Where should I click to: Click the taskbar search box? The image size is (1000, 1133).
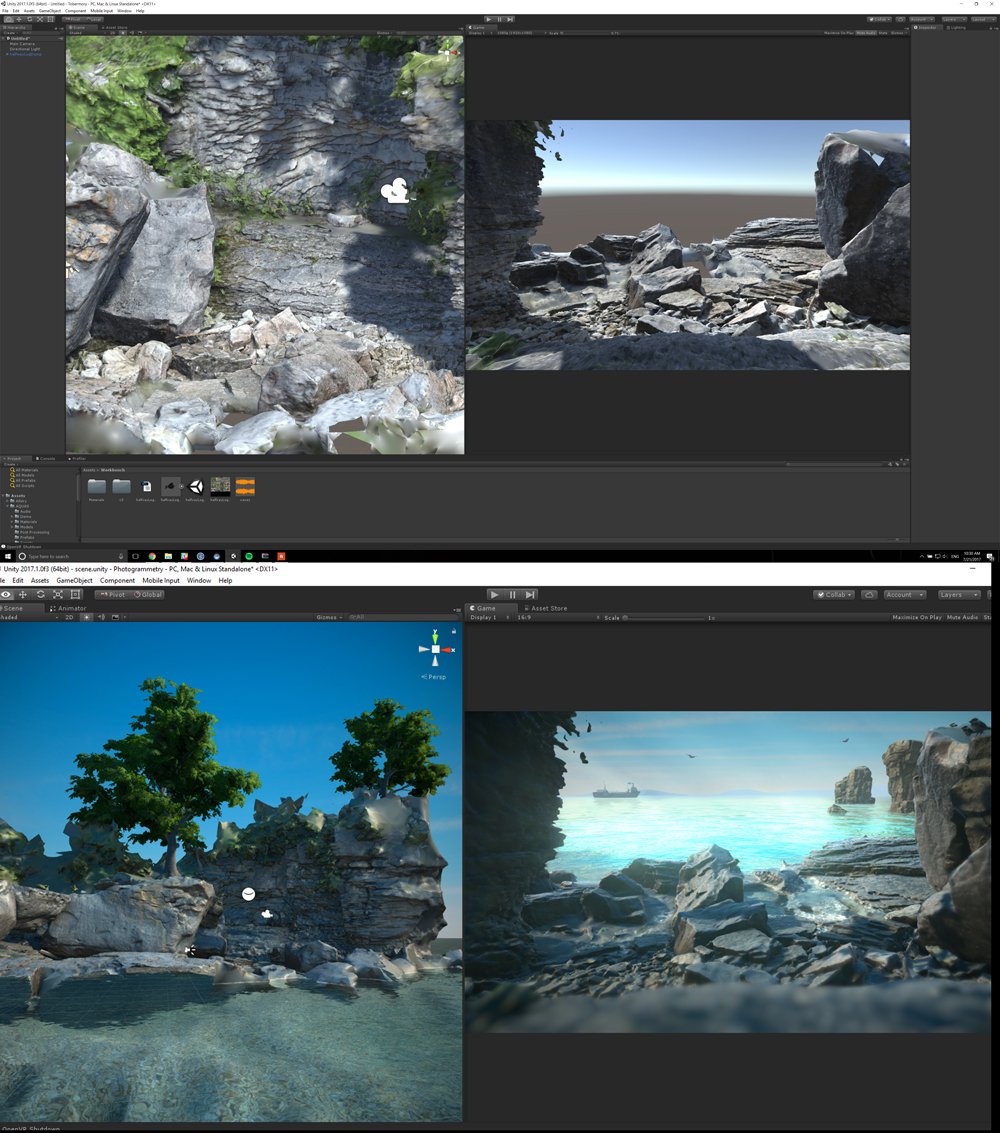click(x=71, y=556)
